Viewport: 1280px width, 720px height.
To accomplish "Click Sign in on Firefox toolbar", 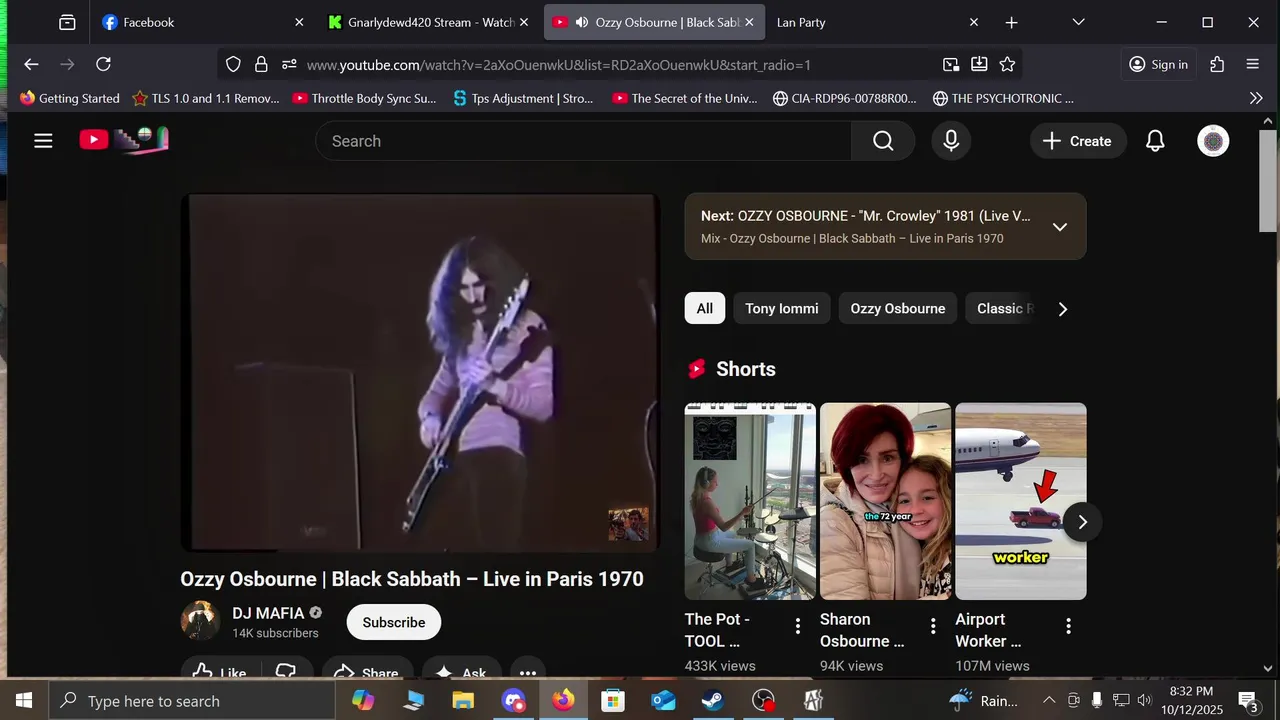I will pos(1158,64).
